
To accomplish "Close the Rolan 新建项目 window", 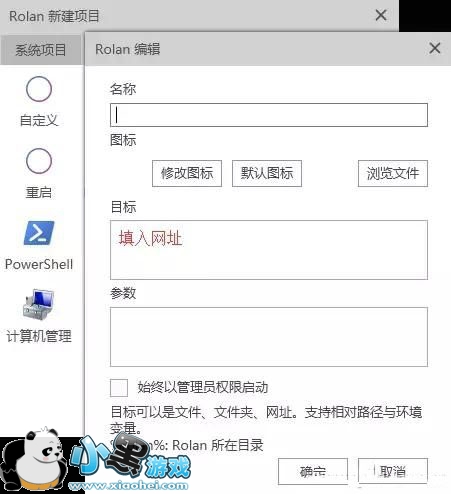I will click(x=381, y=15).
